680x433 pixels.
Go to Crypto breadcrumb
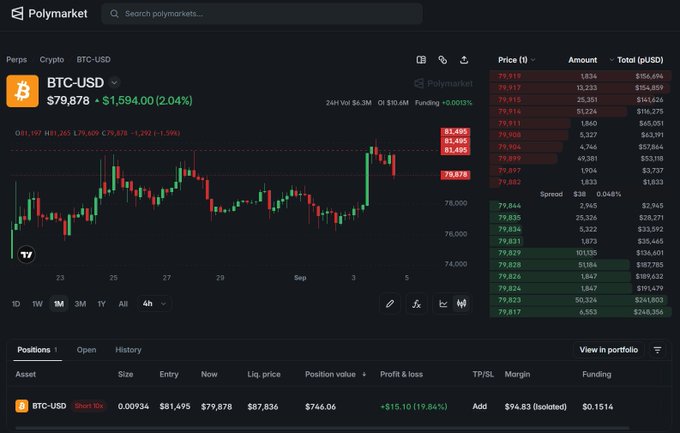tap(52, 59)
